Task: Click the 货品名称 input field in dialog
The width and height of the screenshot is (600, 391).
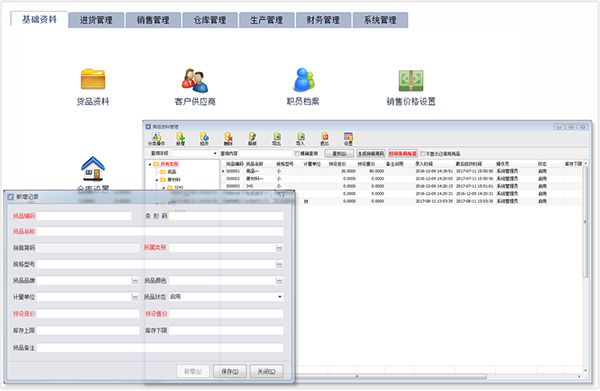Action: [x=160, y=232]
